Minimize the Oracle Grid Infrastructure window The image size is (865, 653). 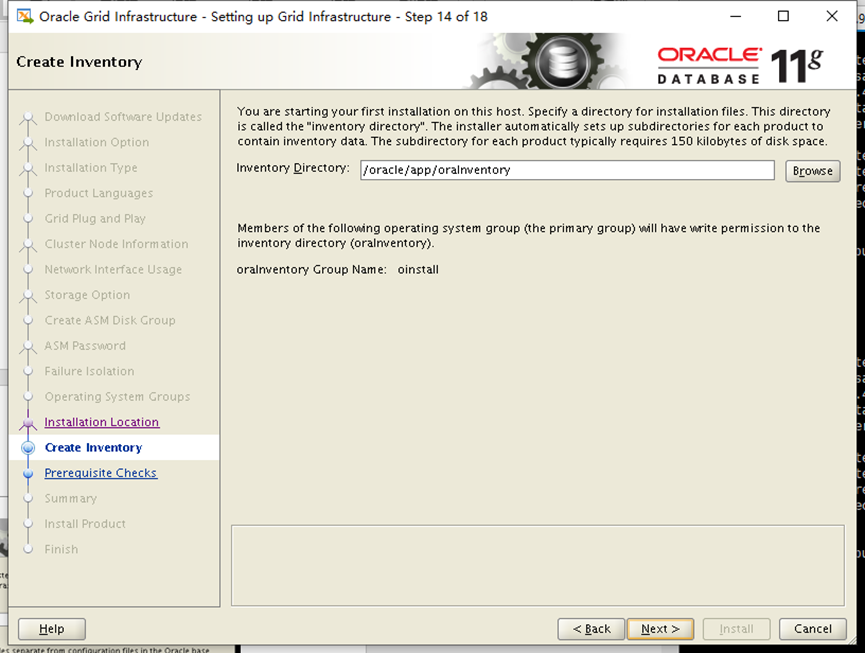coord(735,16)
